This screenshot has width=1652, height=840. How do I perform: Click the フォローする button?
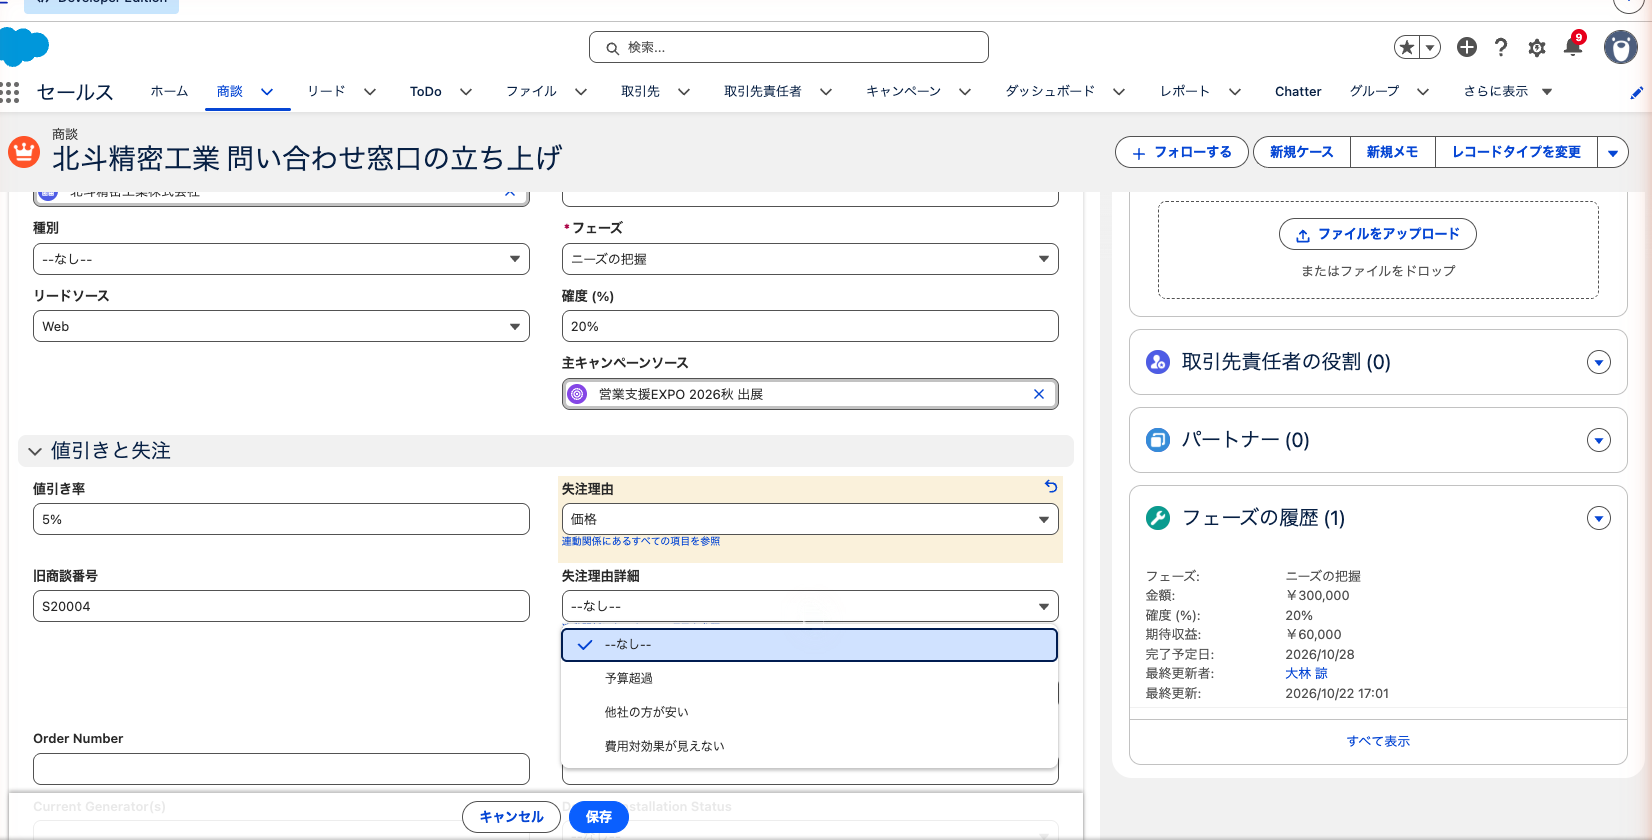[1181, 152]
